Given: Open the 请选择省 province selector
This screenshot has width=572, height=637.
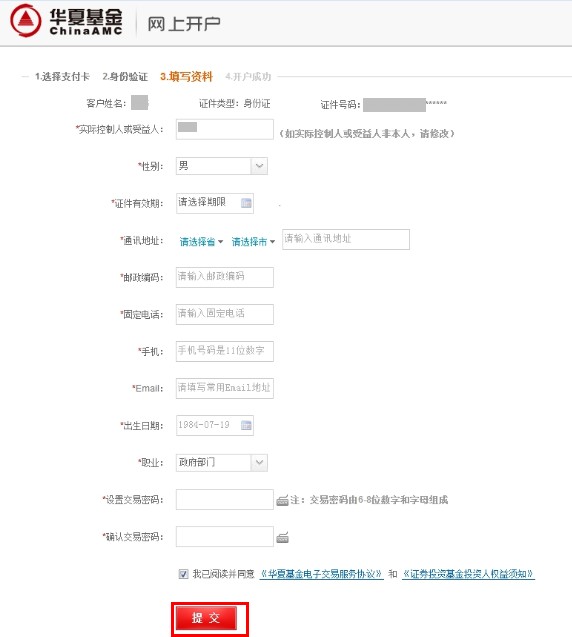Looking at the screenshot, I should click(x=202, y=242).
